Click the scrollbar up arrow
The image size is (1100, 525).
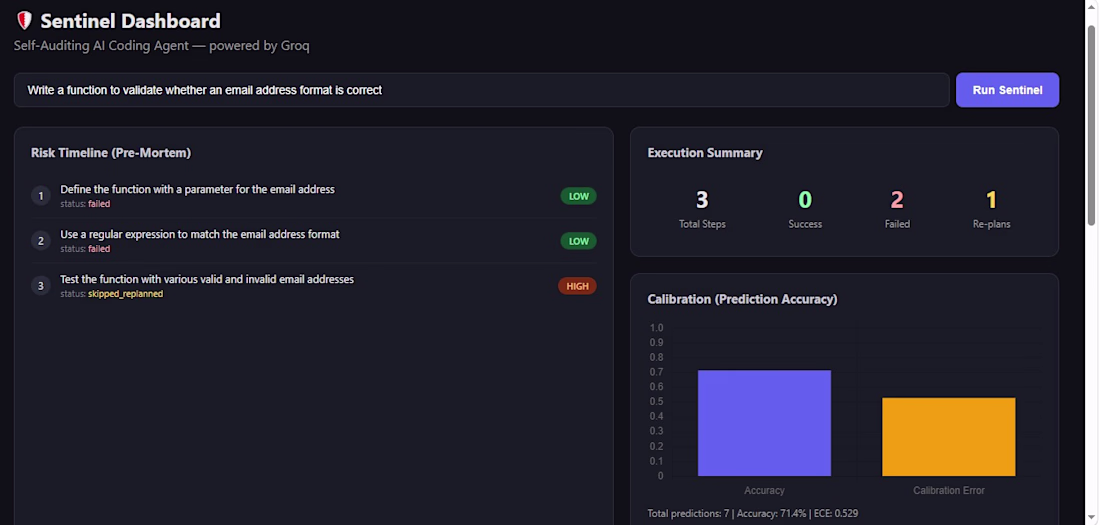click(x=1091, y=7)
